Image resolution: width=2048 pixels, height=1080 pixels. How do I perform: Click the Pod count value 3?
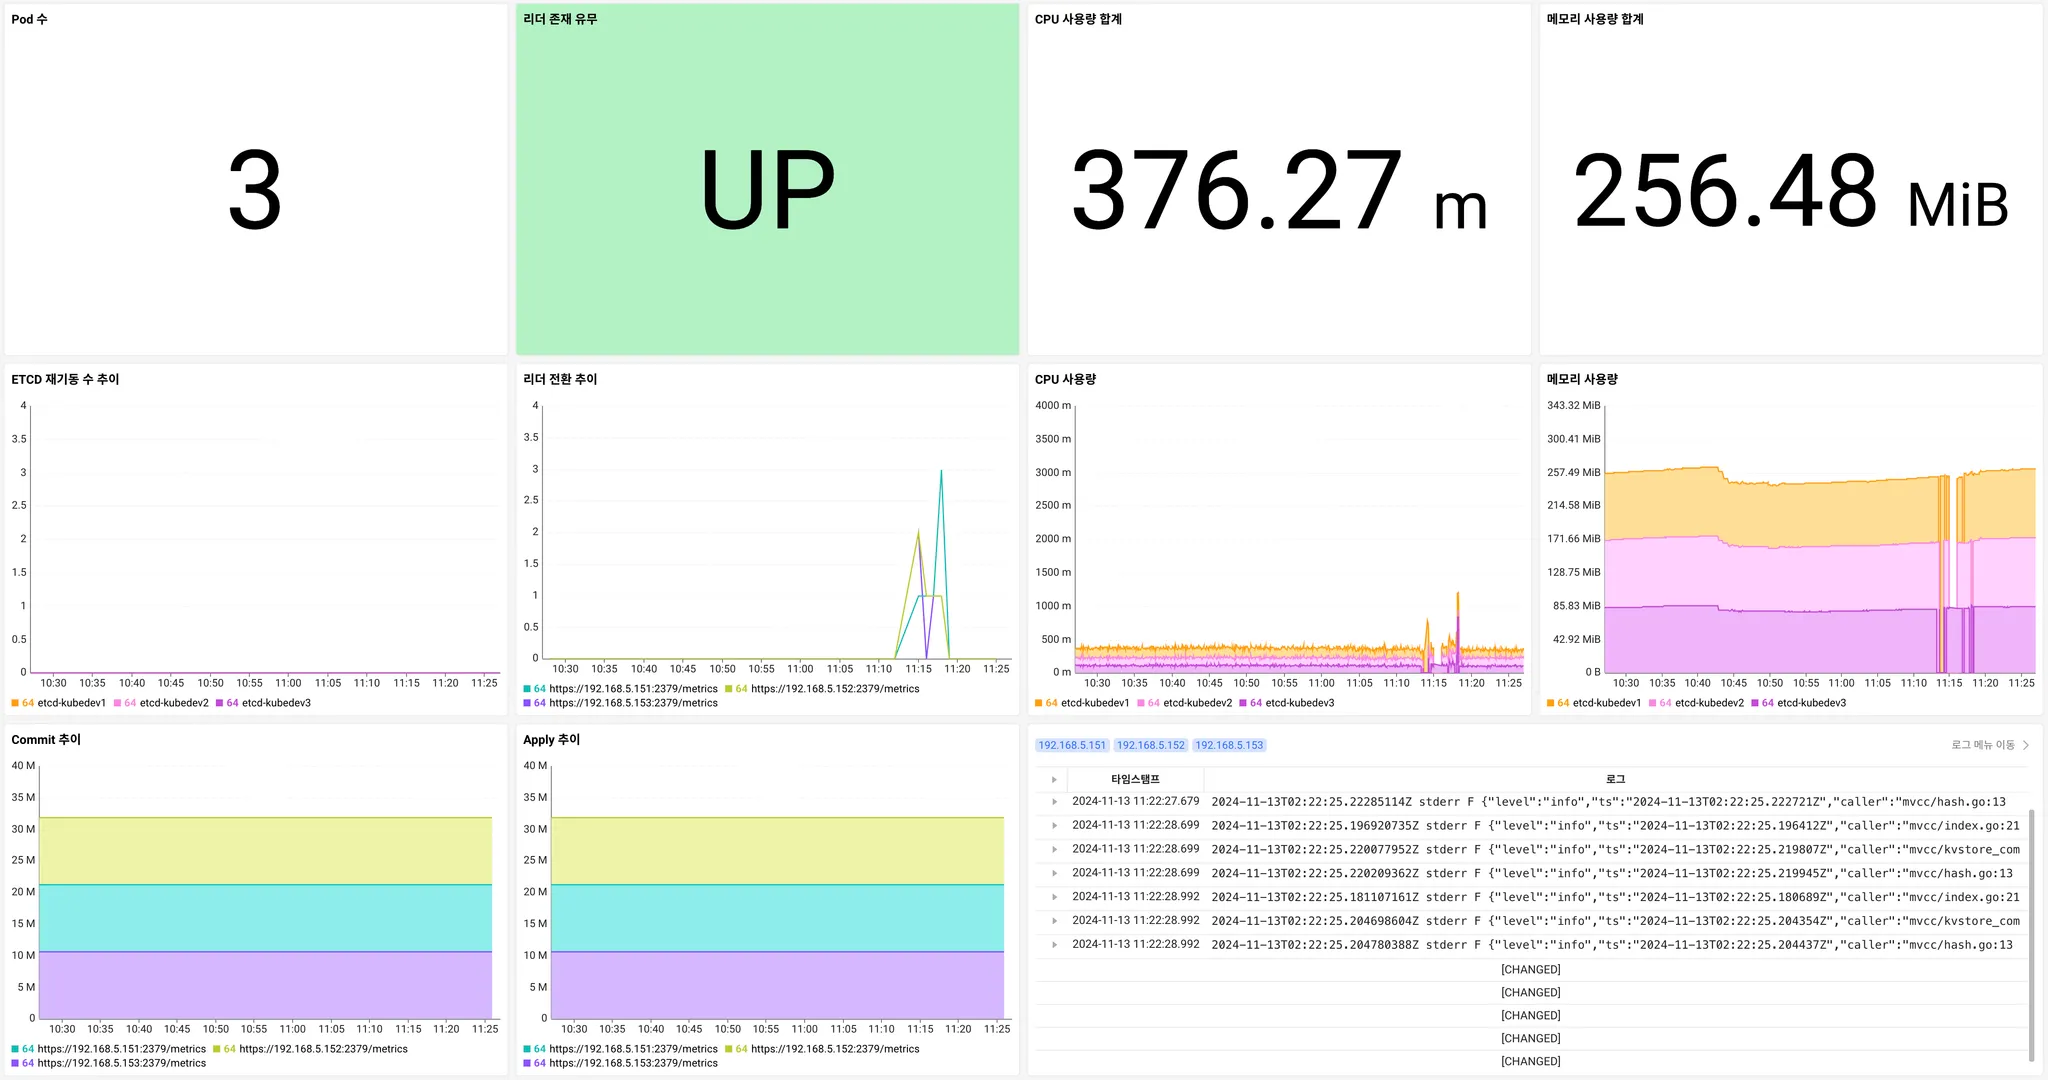tap(255, 190)
